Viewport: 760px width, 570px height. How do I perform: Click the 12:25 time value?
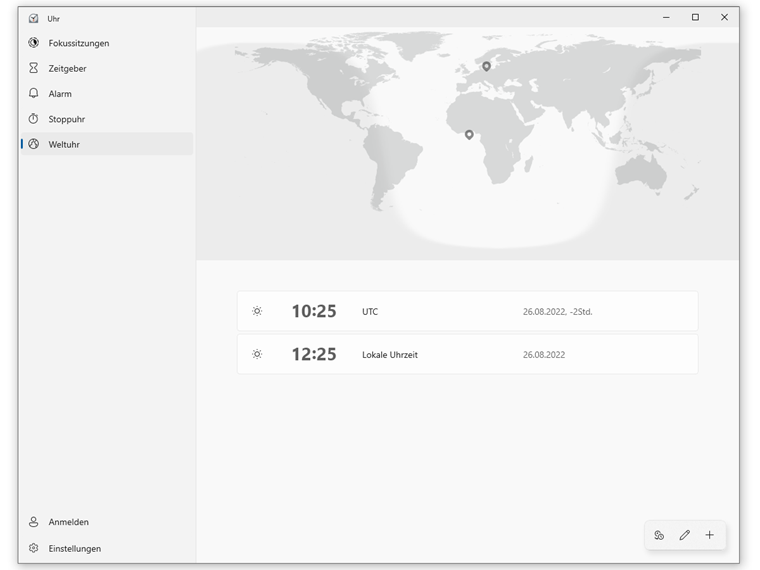pyautogui.click(x=314, y=354)
